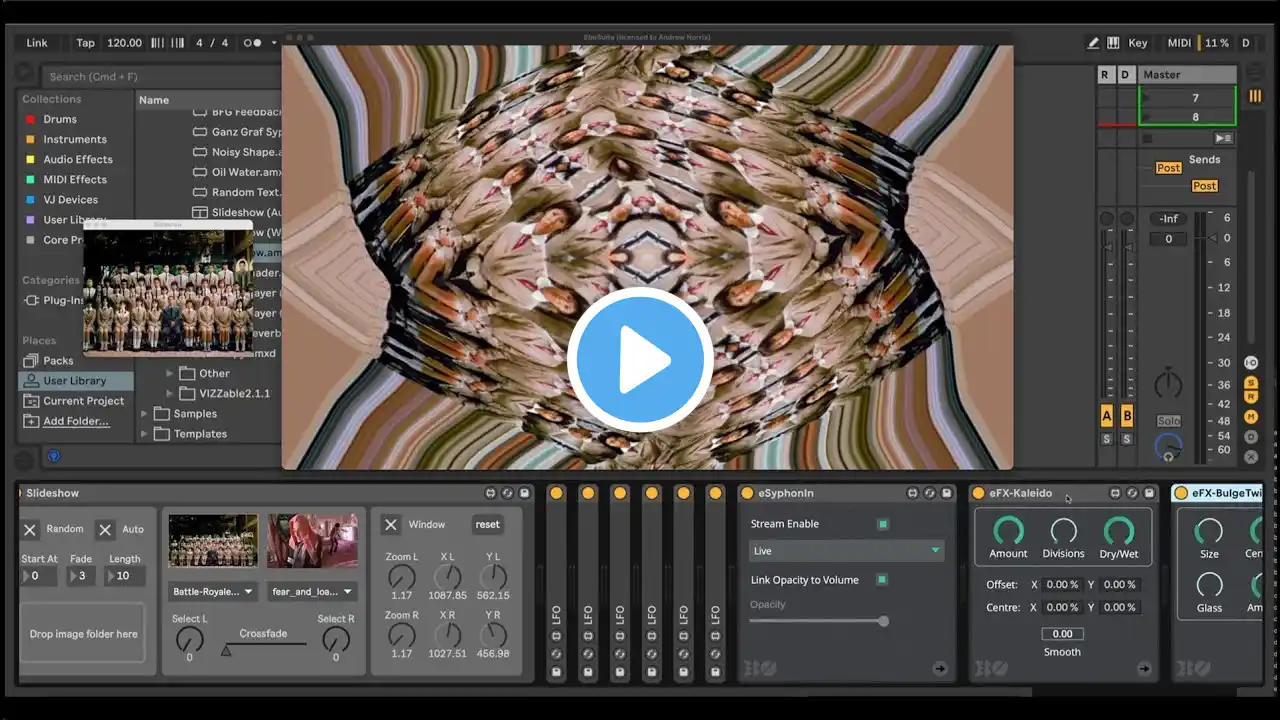
Task: Select Audio Effects in Collections
Action: pyautogui.click(x=78, y=159)
